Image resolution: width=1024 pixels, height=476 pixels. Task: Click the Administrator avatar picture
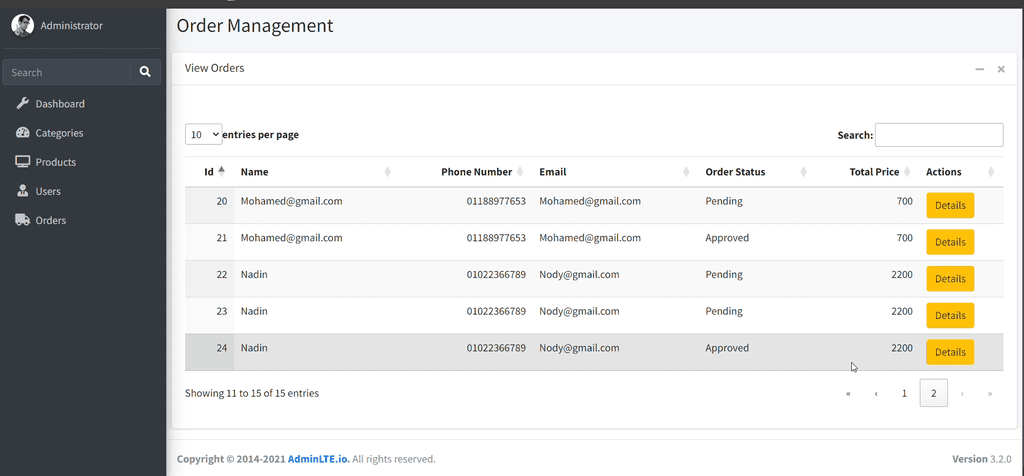tap(22, 26)
